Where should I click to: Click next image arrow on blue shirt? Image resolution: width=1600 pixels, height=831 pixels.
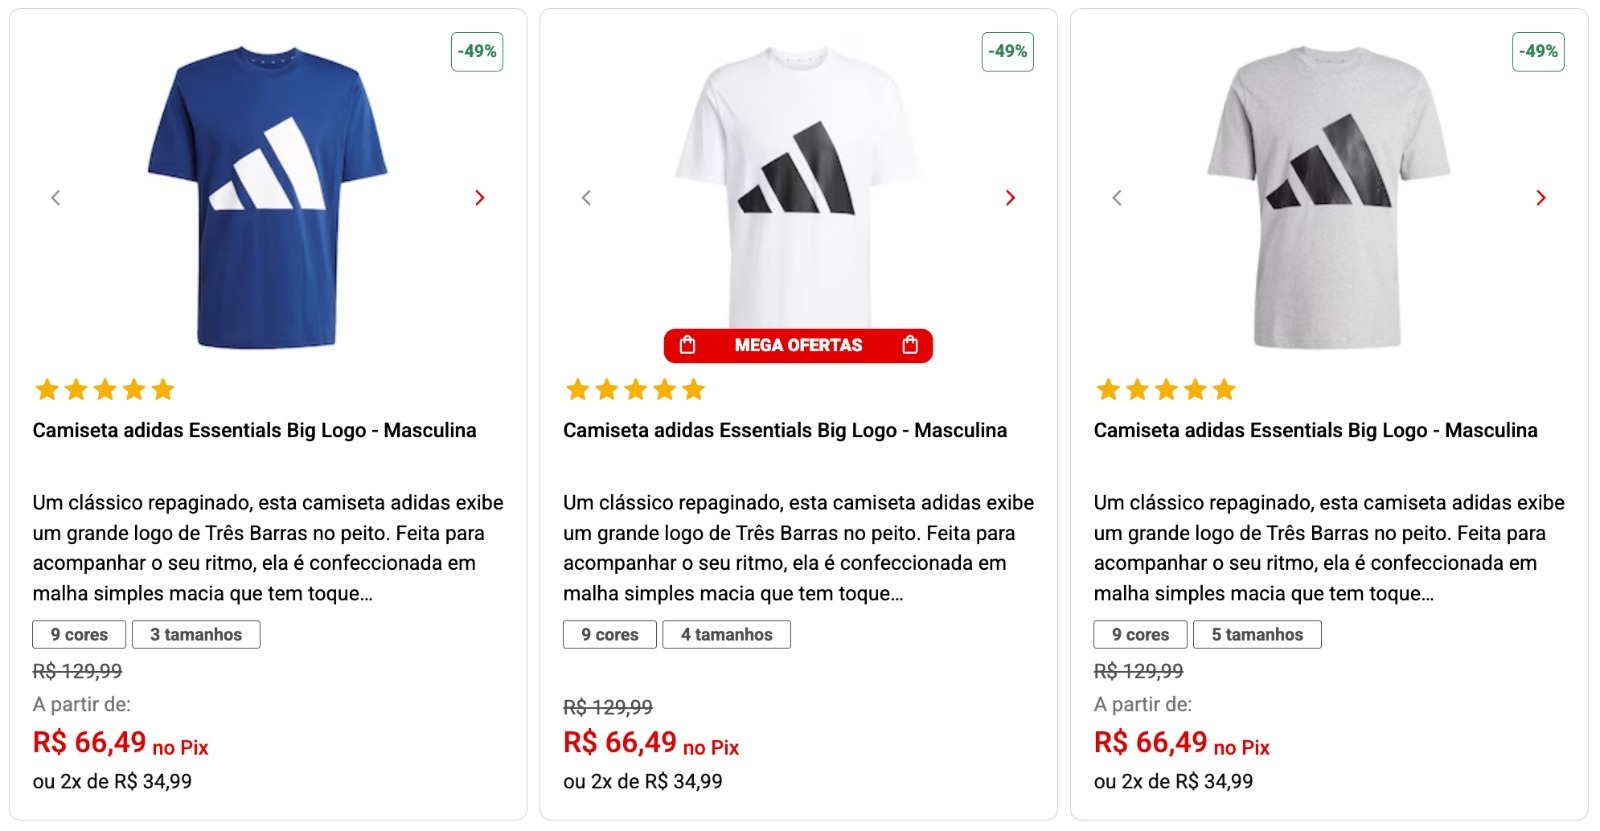coord(480,198)
